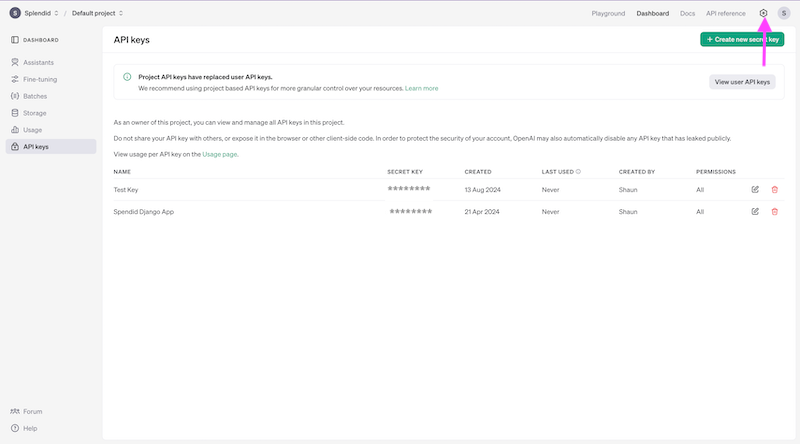Click the Storage sidebar icon
This screenshot has height=444, width=800.
click(x=15, y=113)
